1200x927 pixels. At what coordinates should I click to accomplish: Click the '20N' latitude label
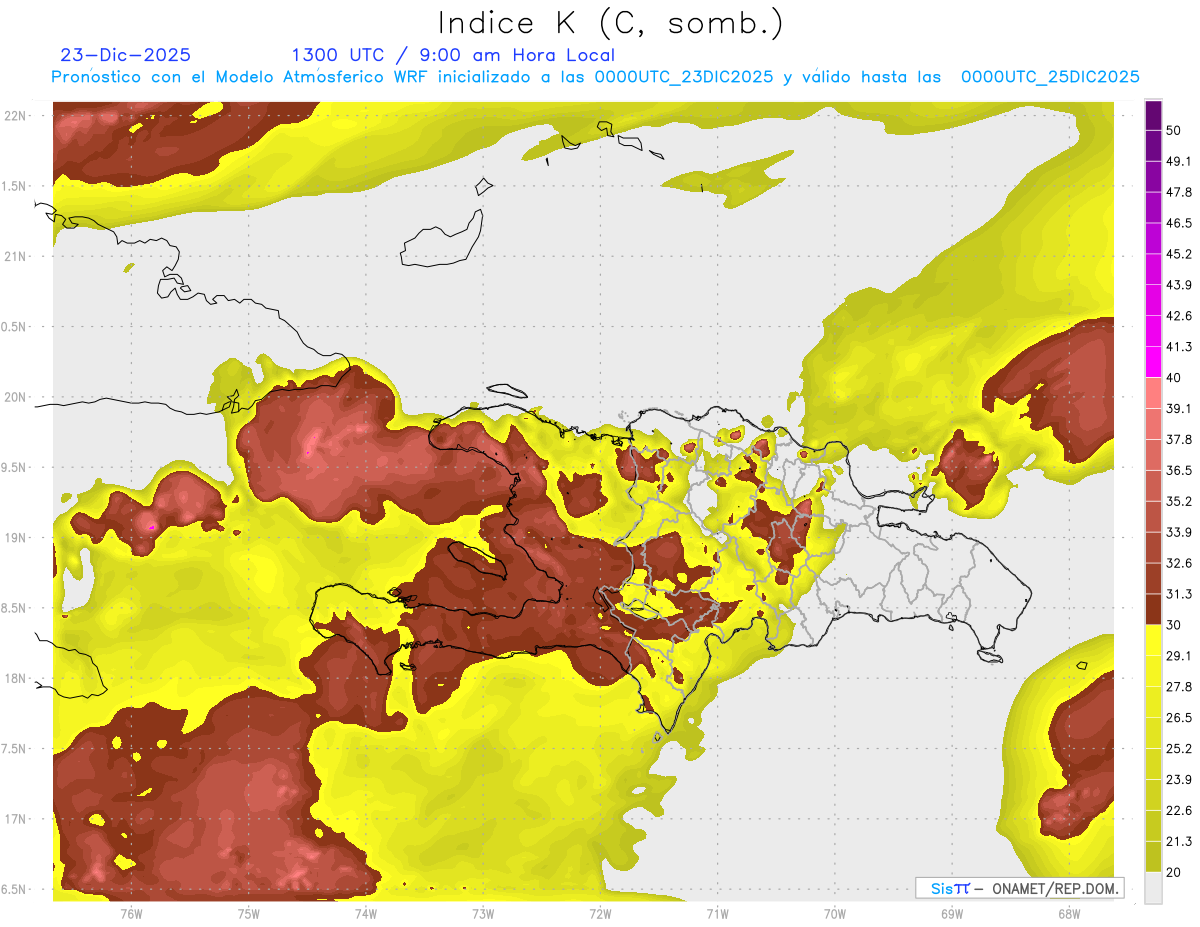tap(15, 397)
